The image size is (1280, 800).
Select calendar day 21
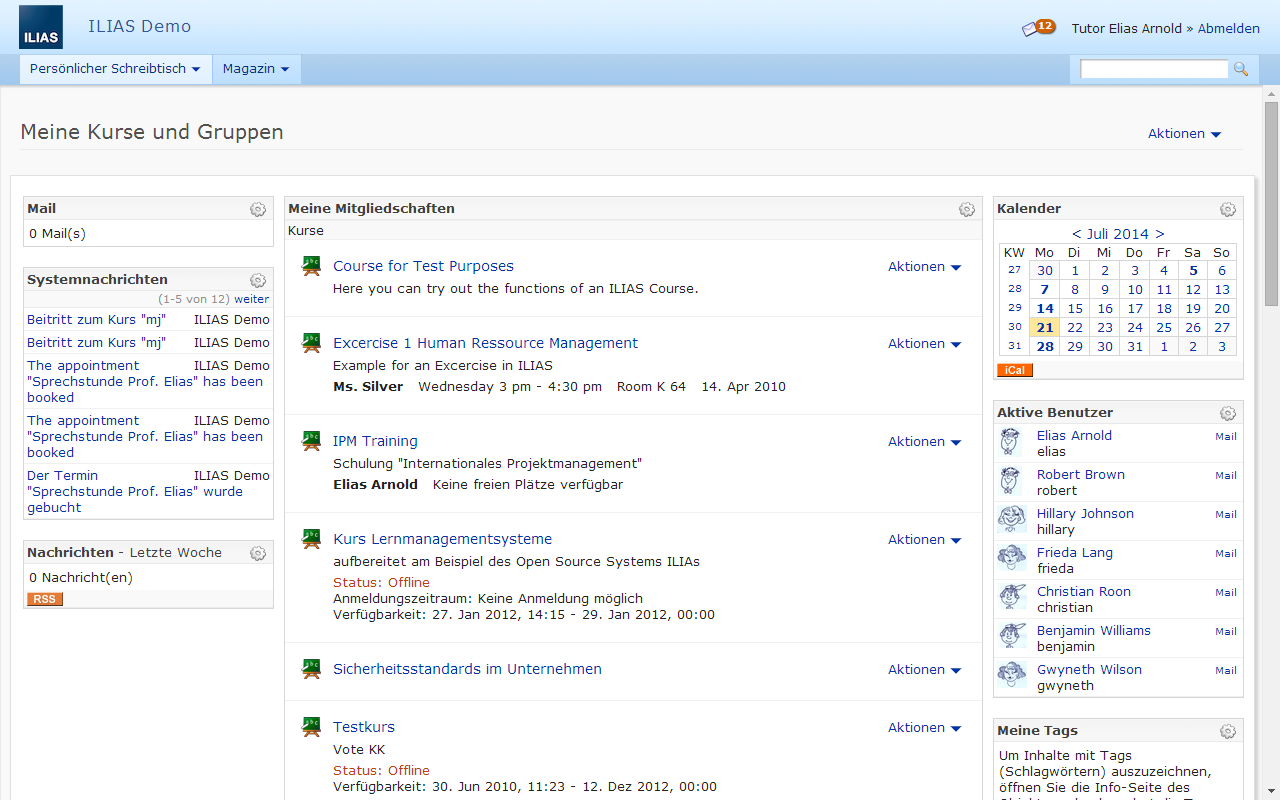[x=1045, y=327]
